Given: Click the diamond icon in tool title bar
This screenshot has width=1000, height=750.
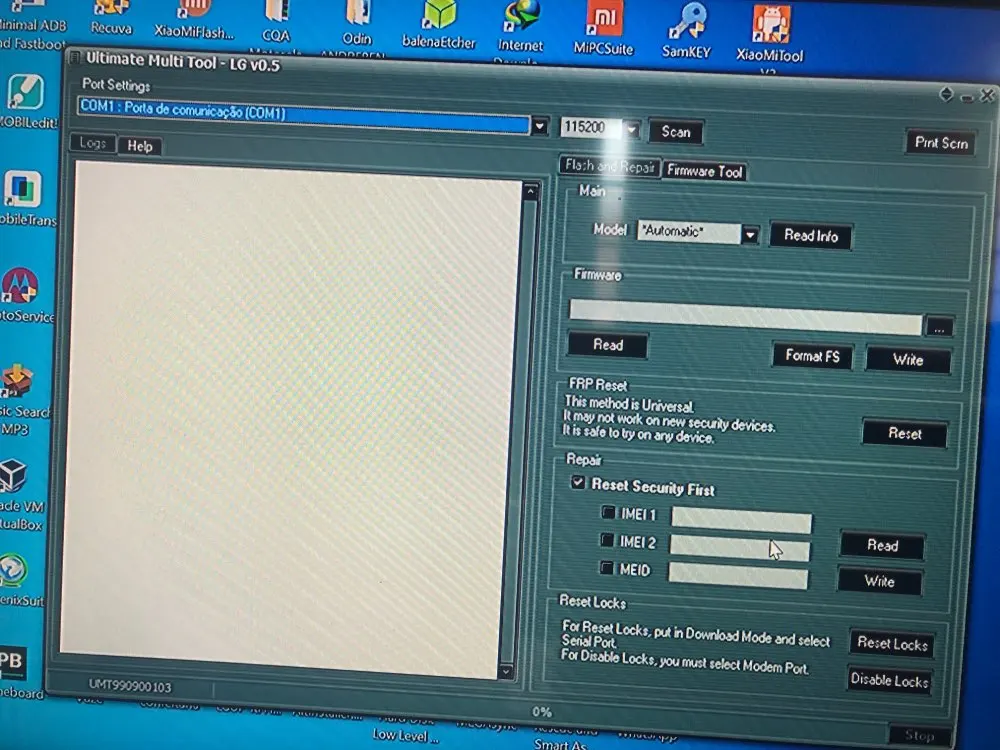Looking at the screenshot, I should point(946,94).
